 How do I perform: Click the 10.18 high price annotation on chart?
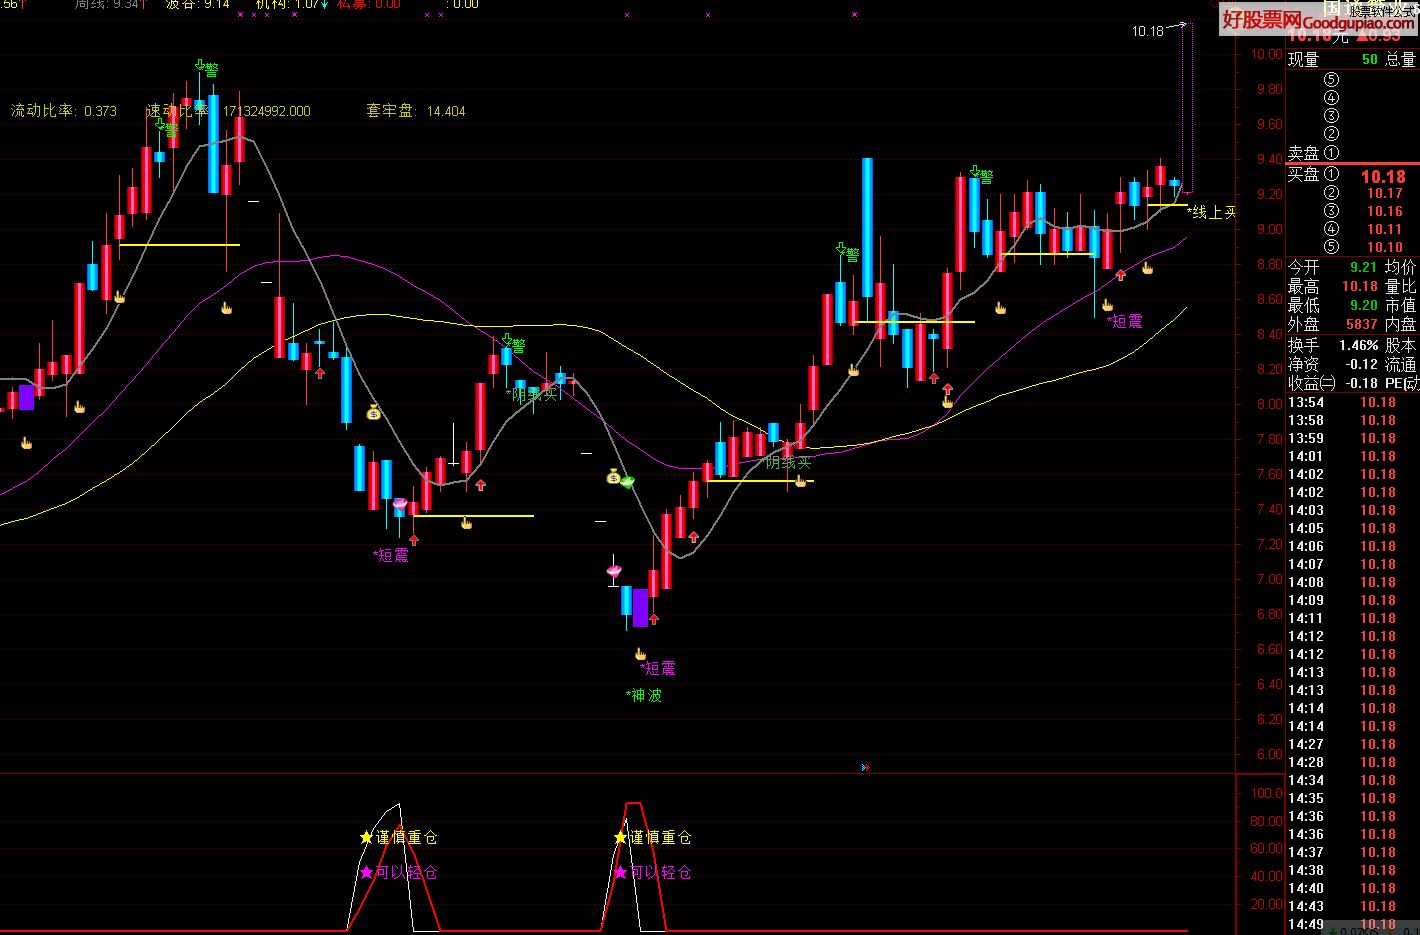[x=1148, y=31]
